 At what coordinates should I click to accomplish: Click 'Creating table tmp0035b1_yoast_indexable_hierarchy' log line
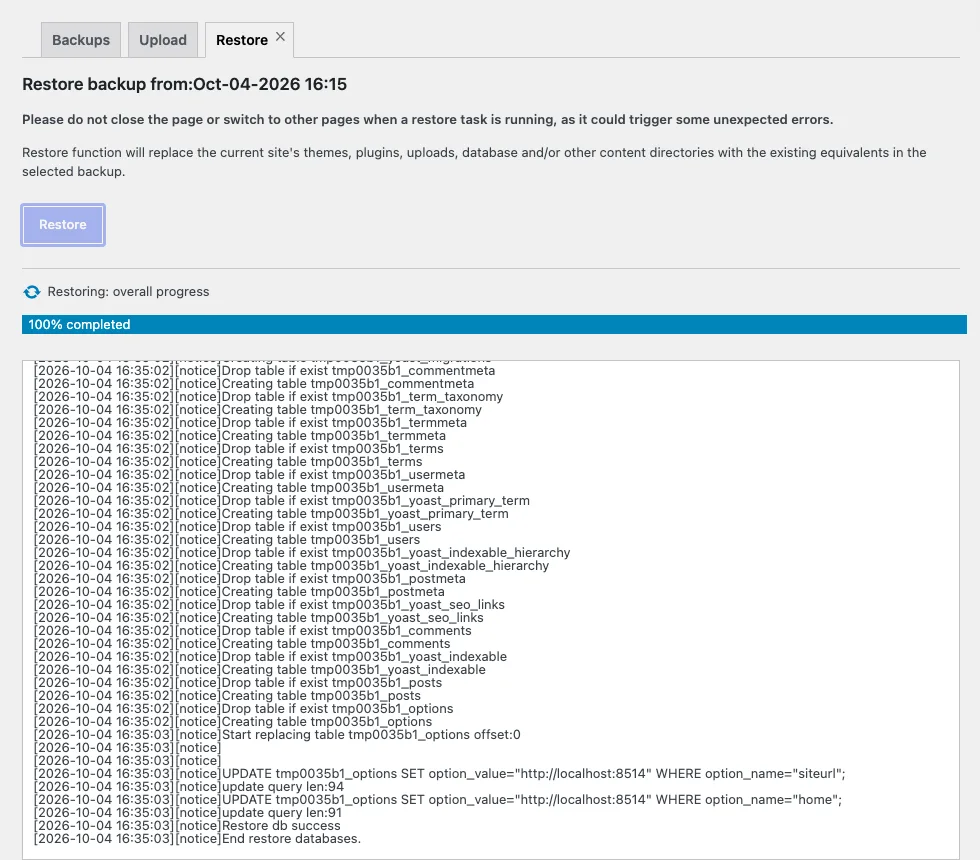(291, 566)
